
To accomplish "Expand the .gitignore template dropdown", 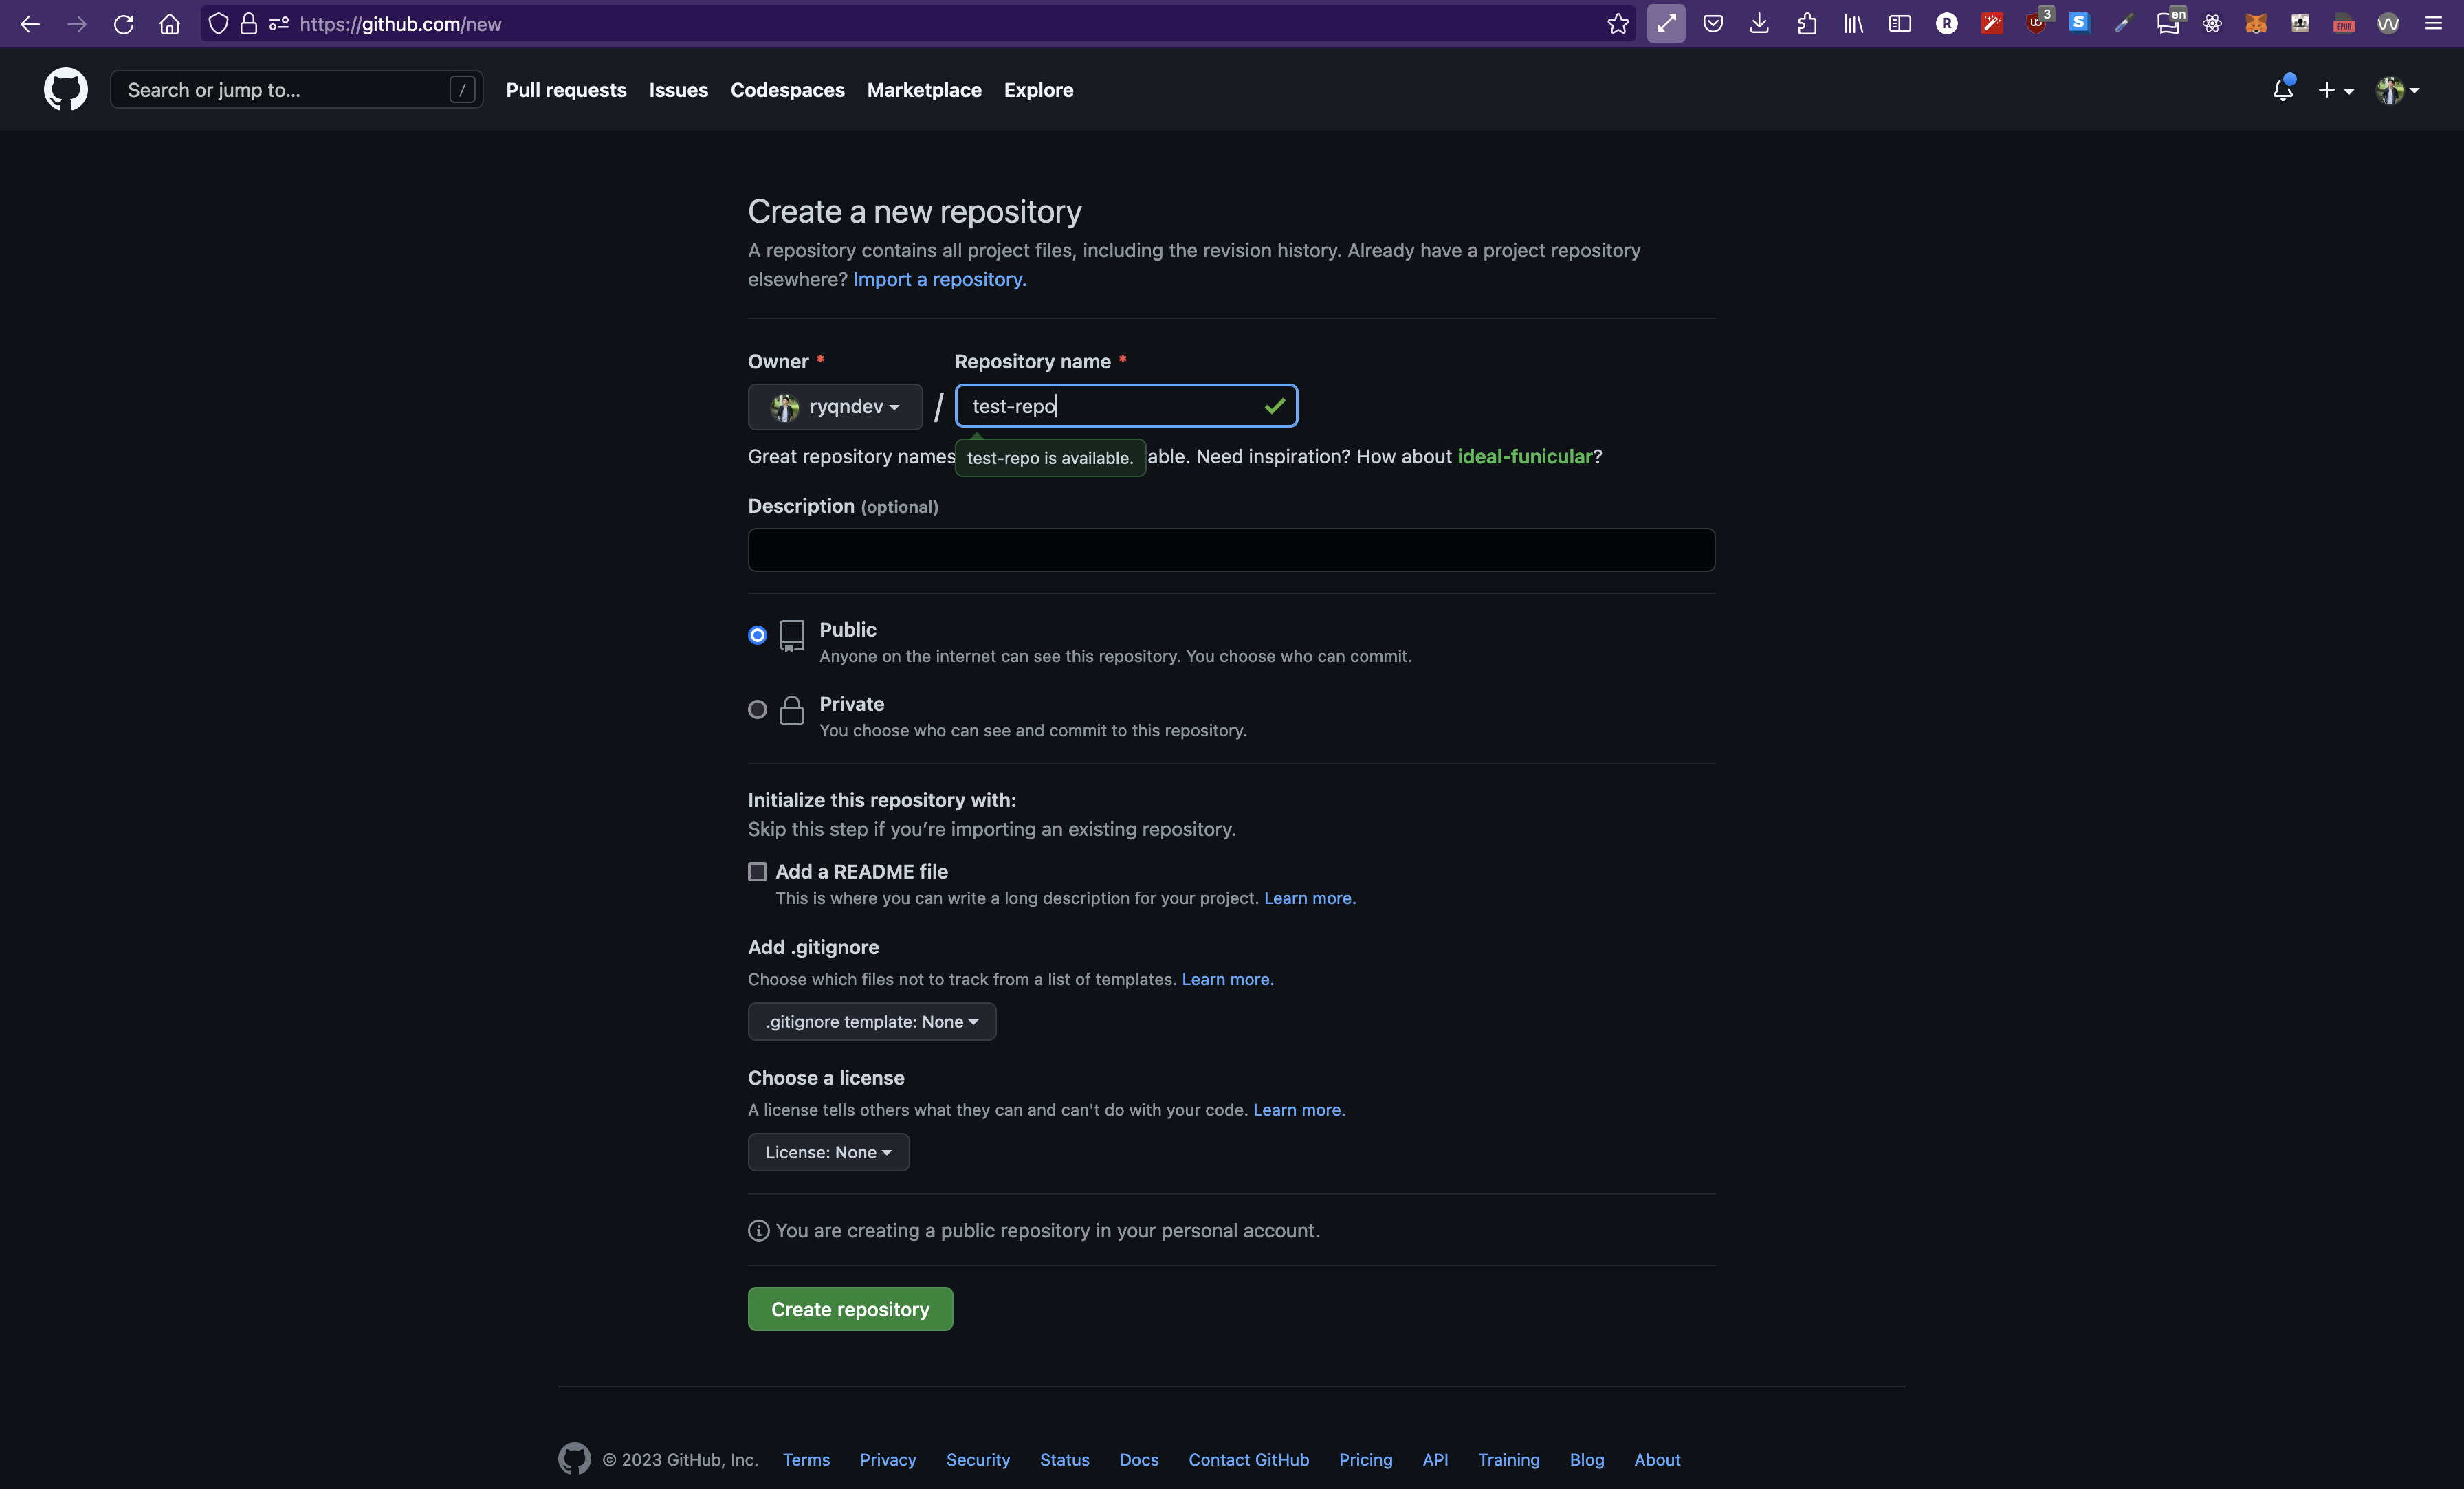I will pyautogui.click(x=871, y=1021).
